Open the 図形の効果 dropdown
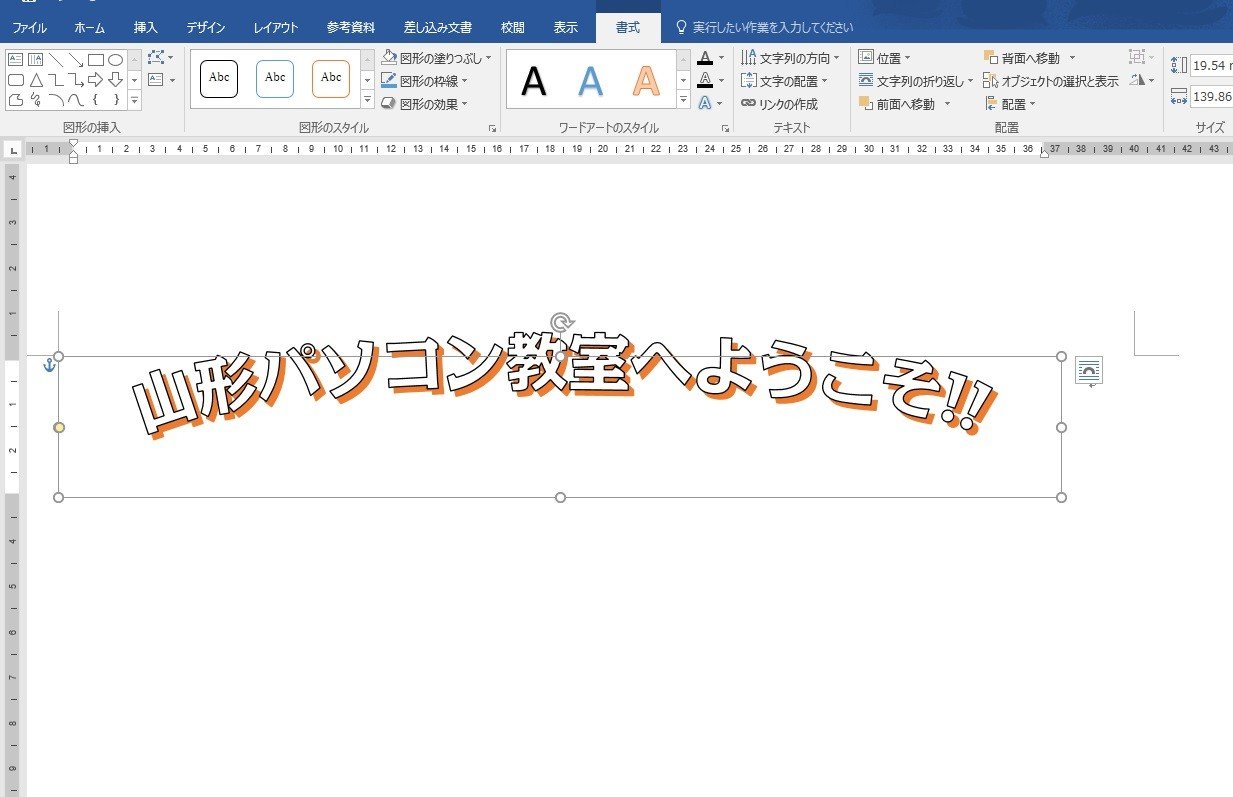The height and width of the screenshot is (797, 1233). [425, 104]
